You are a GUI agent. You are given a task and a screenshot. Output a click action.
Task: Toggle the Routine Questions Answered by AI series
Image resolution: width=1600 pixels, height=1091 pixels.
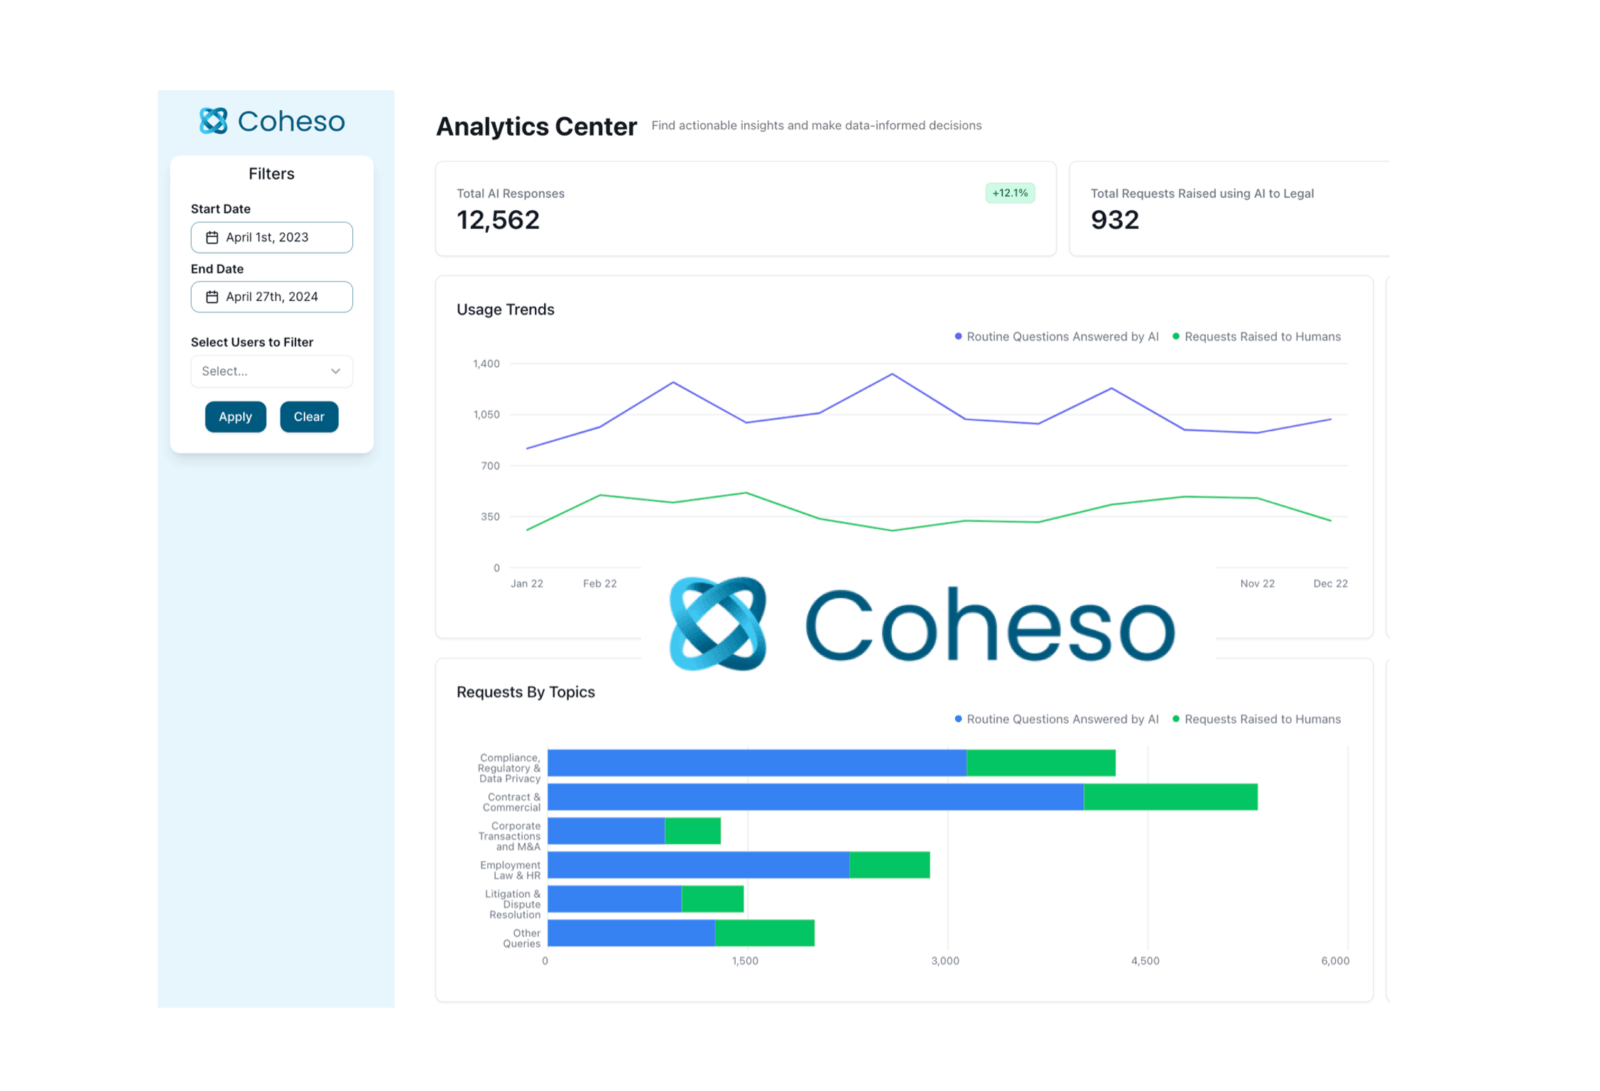1060,336
